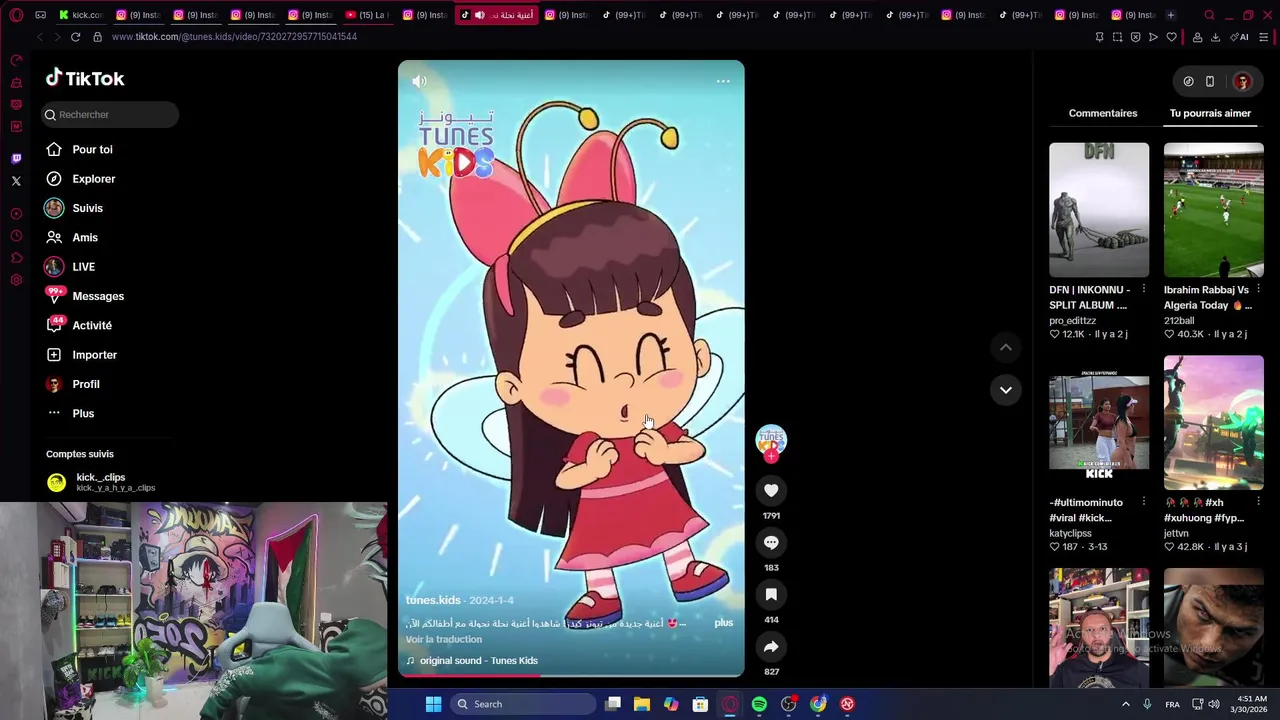Open 212ball profile link
1280x720 pixels.
click(1180, 321)
